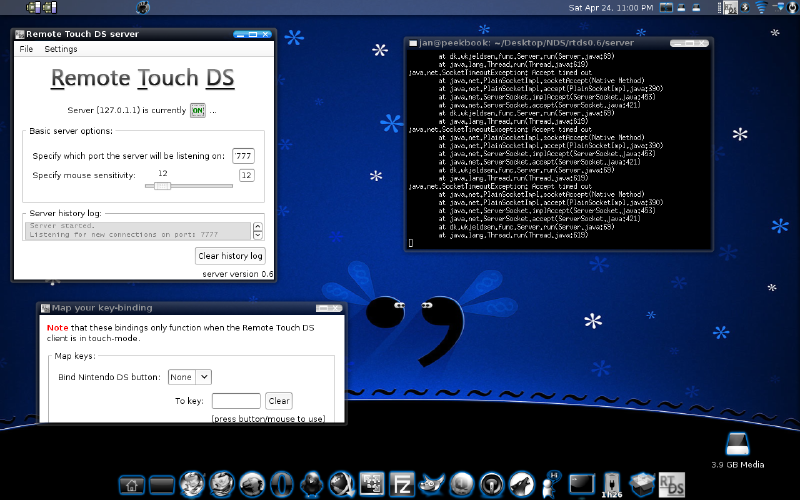
Task: Open the Settings menu in Remote Touch DS
Action: [61, 49]
